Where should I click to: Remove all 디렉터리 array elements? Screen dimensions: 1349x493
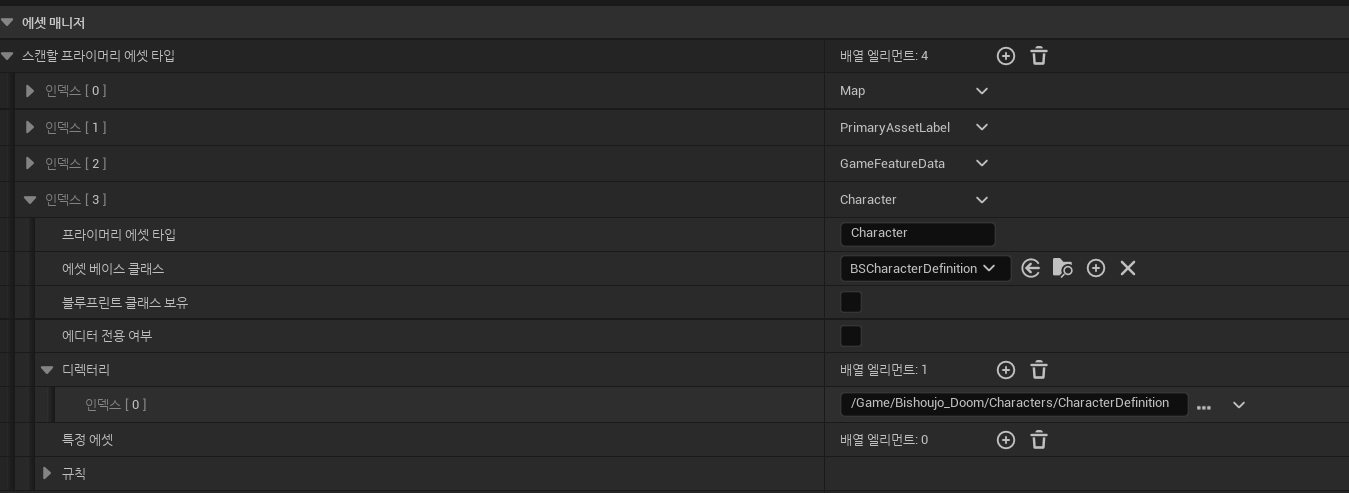[1039, 370]
